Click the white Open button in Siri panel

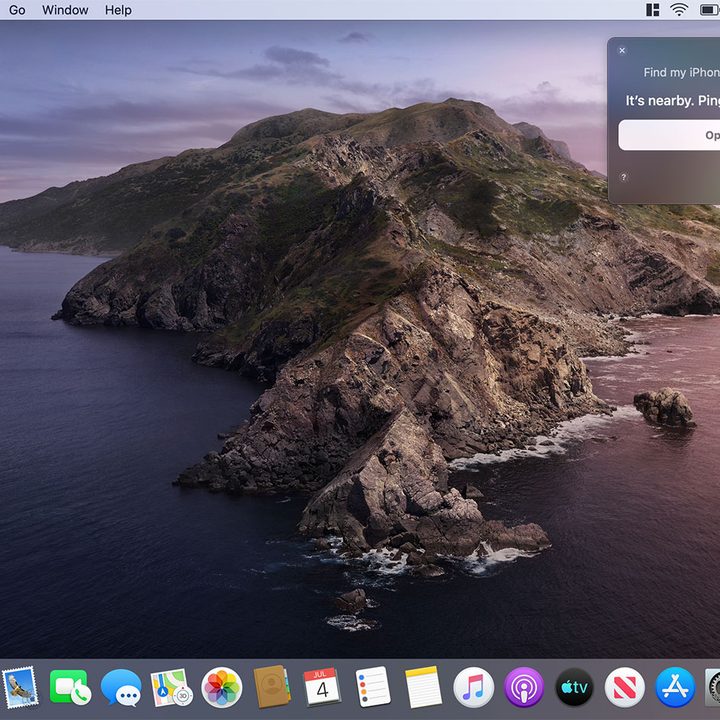669,135
